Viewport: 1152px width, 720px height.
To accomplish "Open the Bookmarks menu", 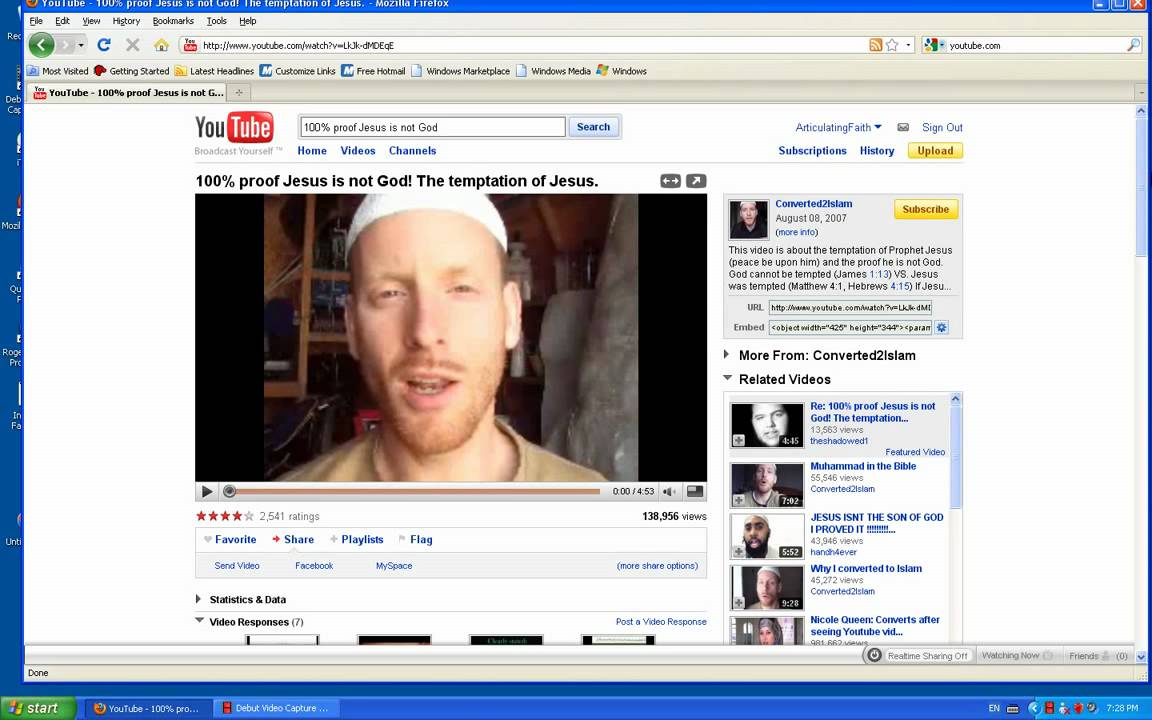I will click(x=173, y=21).
